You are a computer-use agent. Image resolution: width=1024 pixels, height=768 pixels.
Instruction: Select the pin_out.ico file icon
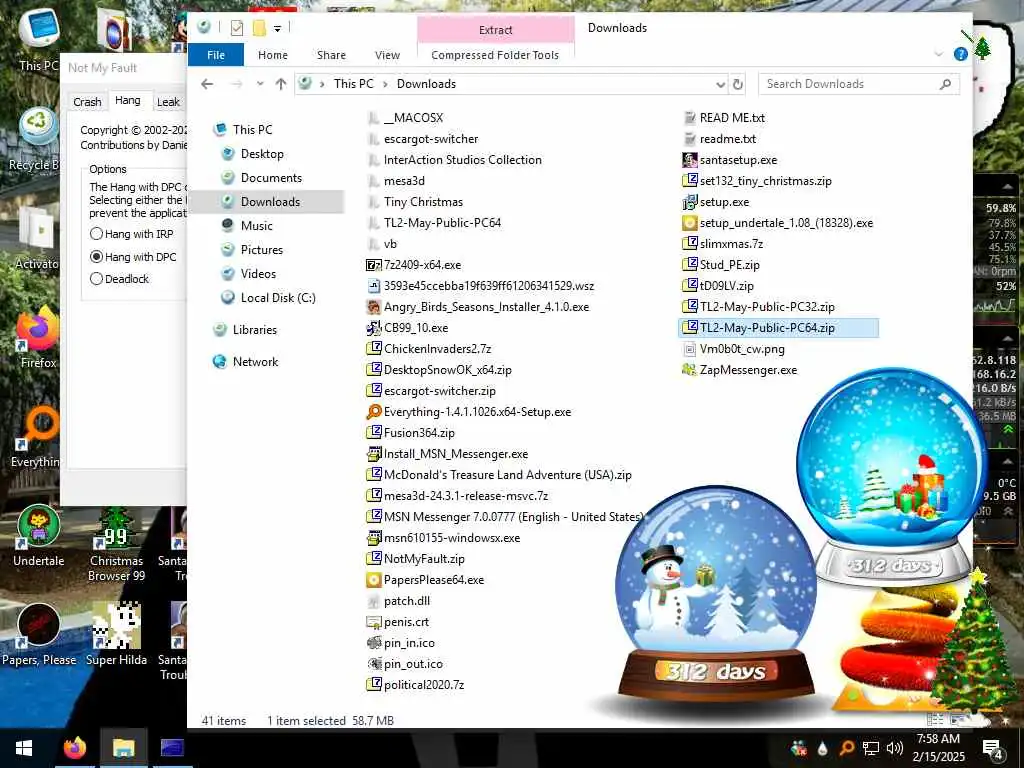[x=374, y=664]
